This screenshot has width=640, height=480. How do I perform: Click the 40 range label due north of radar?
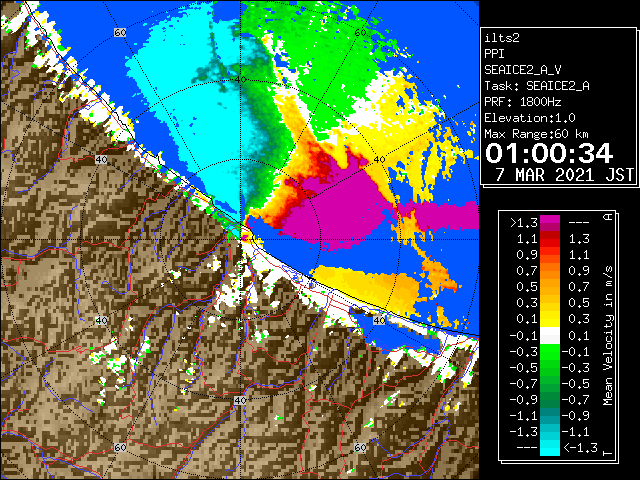click(x=240, y=79)
